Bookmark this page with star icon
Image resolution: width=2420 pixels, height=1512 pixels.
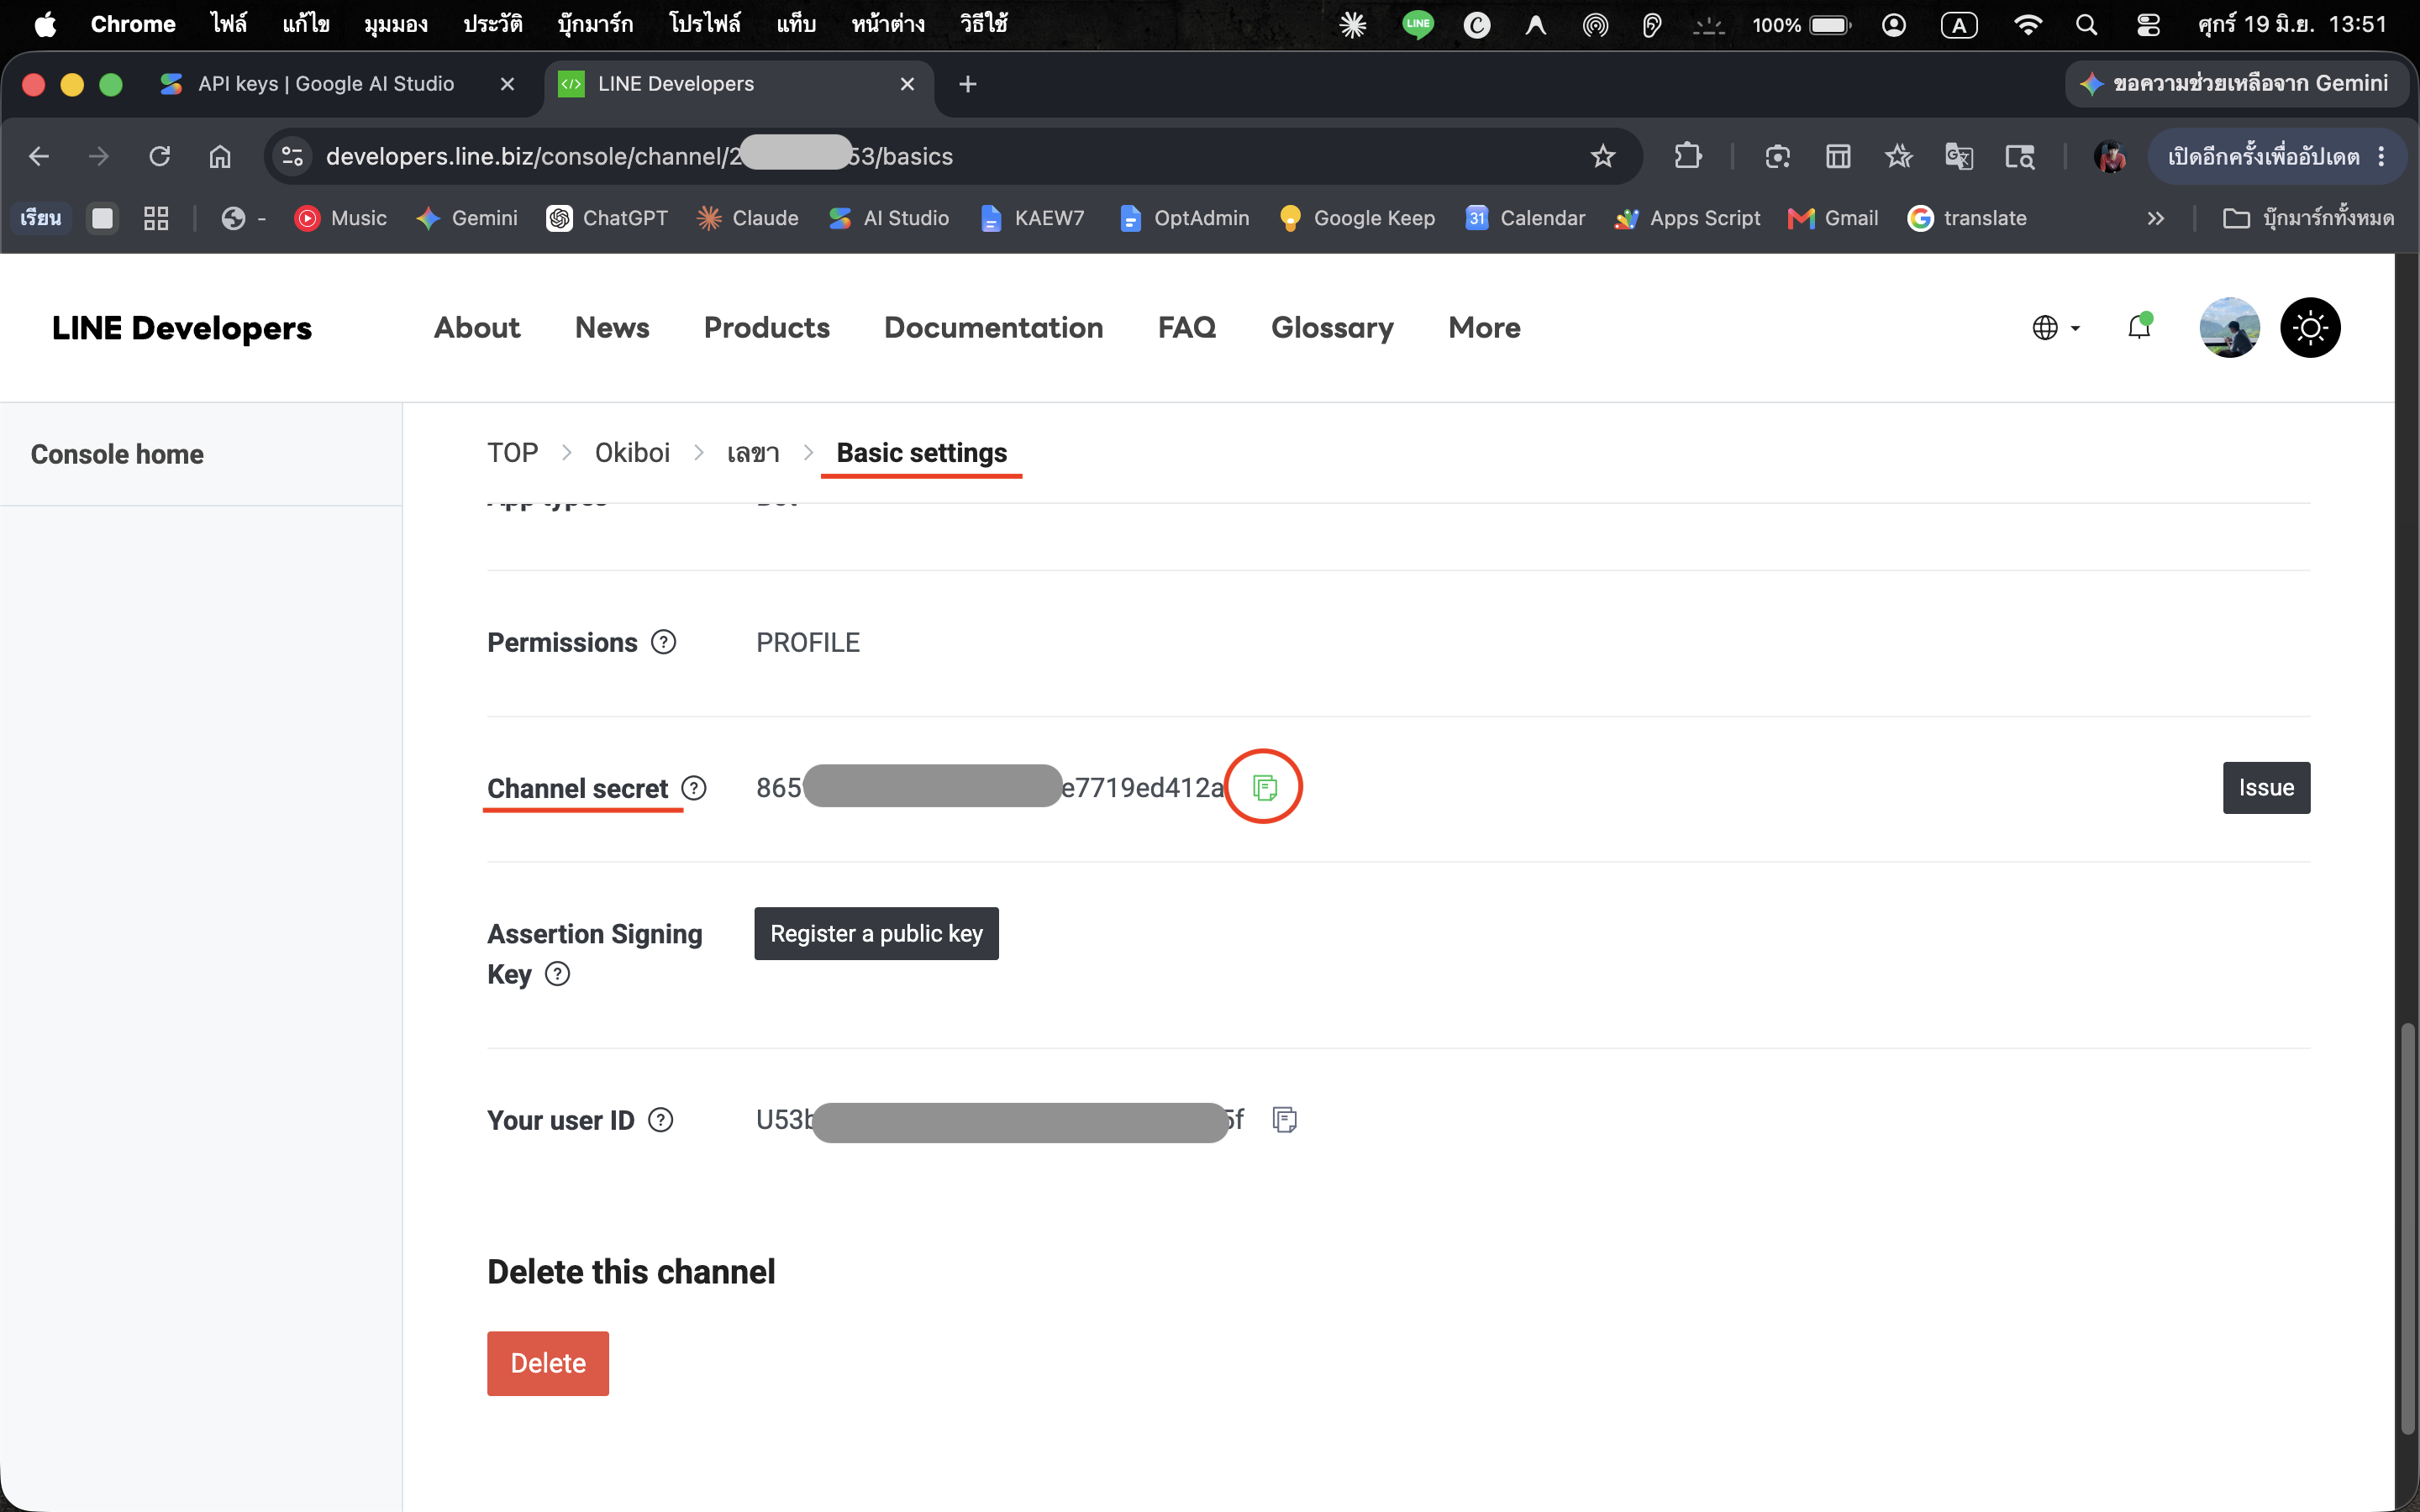pyautogui.click(x=1603, y=156)
